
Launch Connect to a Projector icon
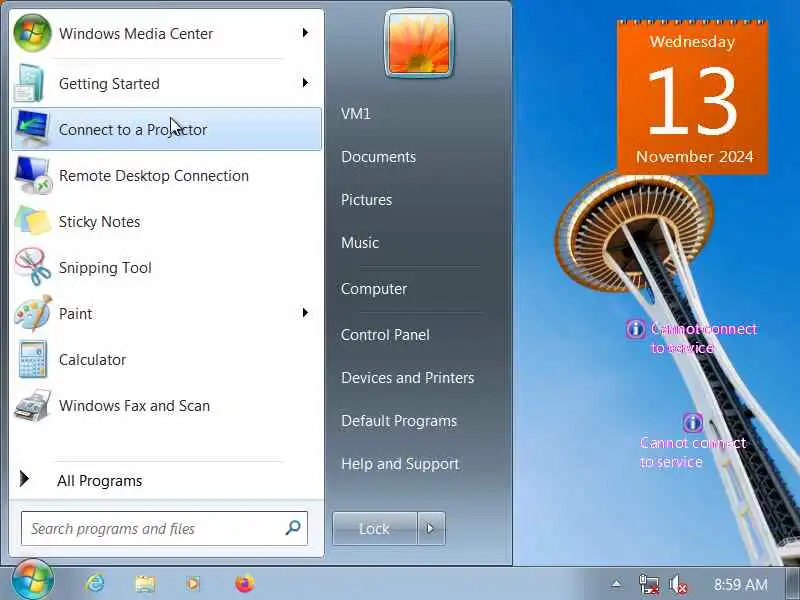tap(32, 129)
